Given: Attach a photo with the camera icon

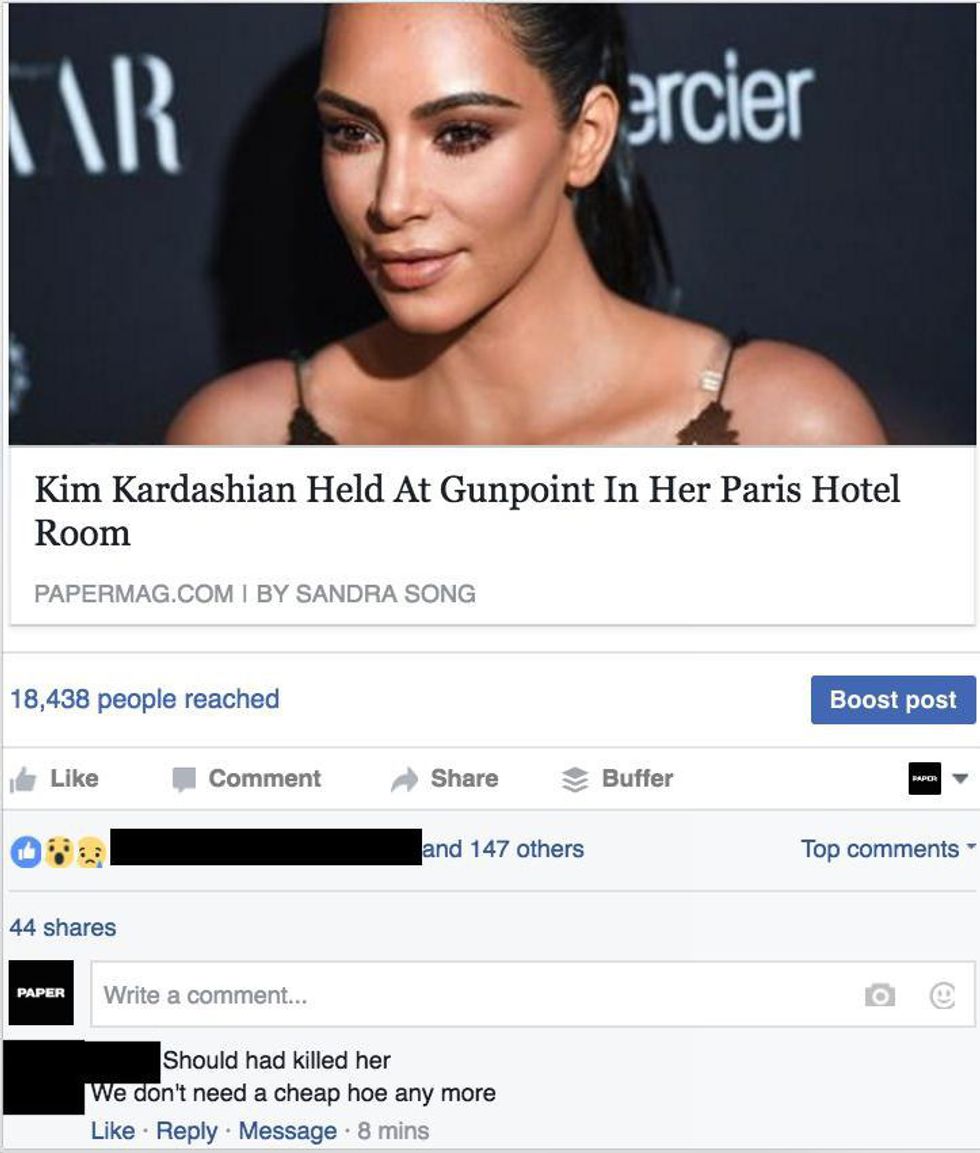Looking at the screenshot, I should 880,995.
